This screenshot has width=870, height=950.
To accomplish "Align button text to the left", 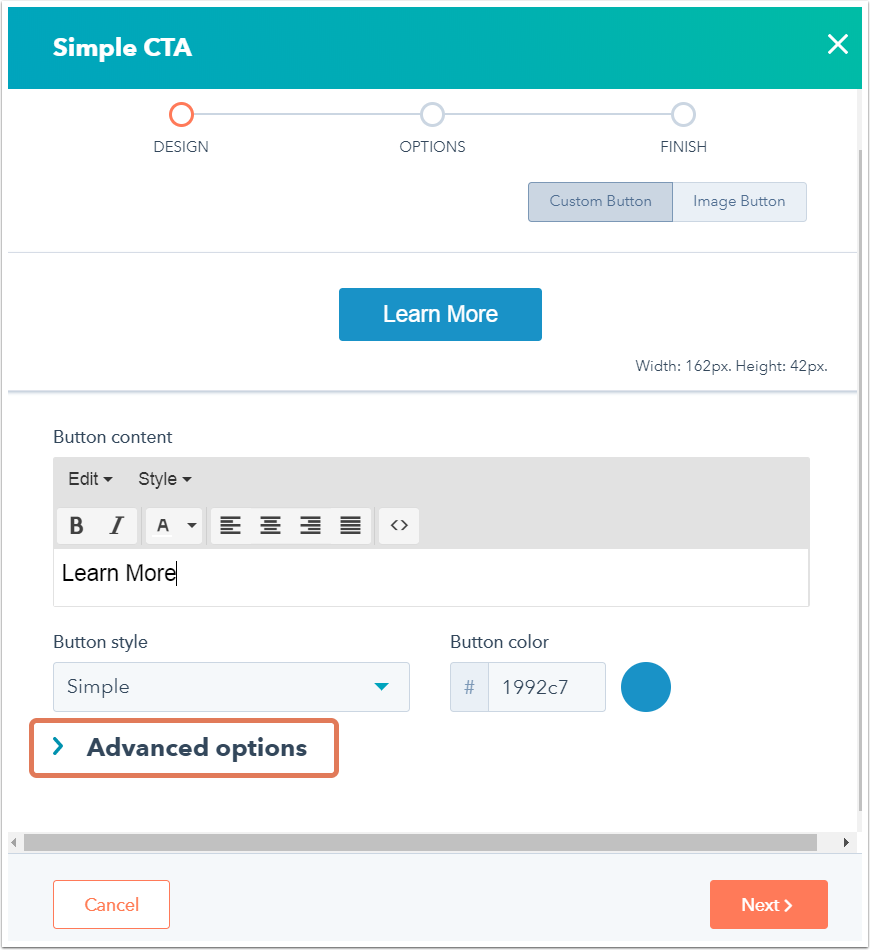I will [x=231, y=526].
